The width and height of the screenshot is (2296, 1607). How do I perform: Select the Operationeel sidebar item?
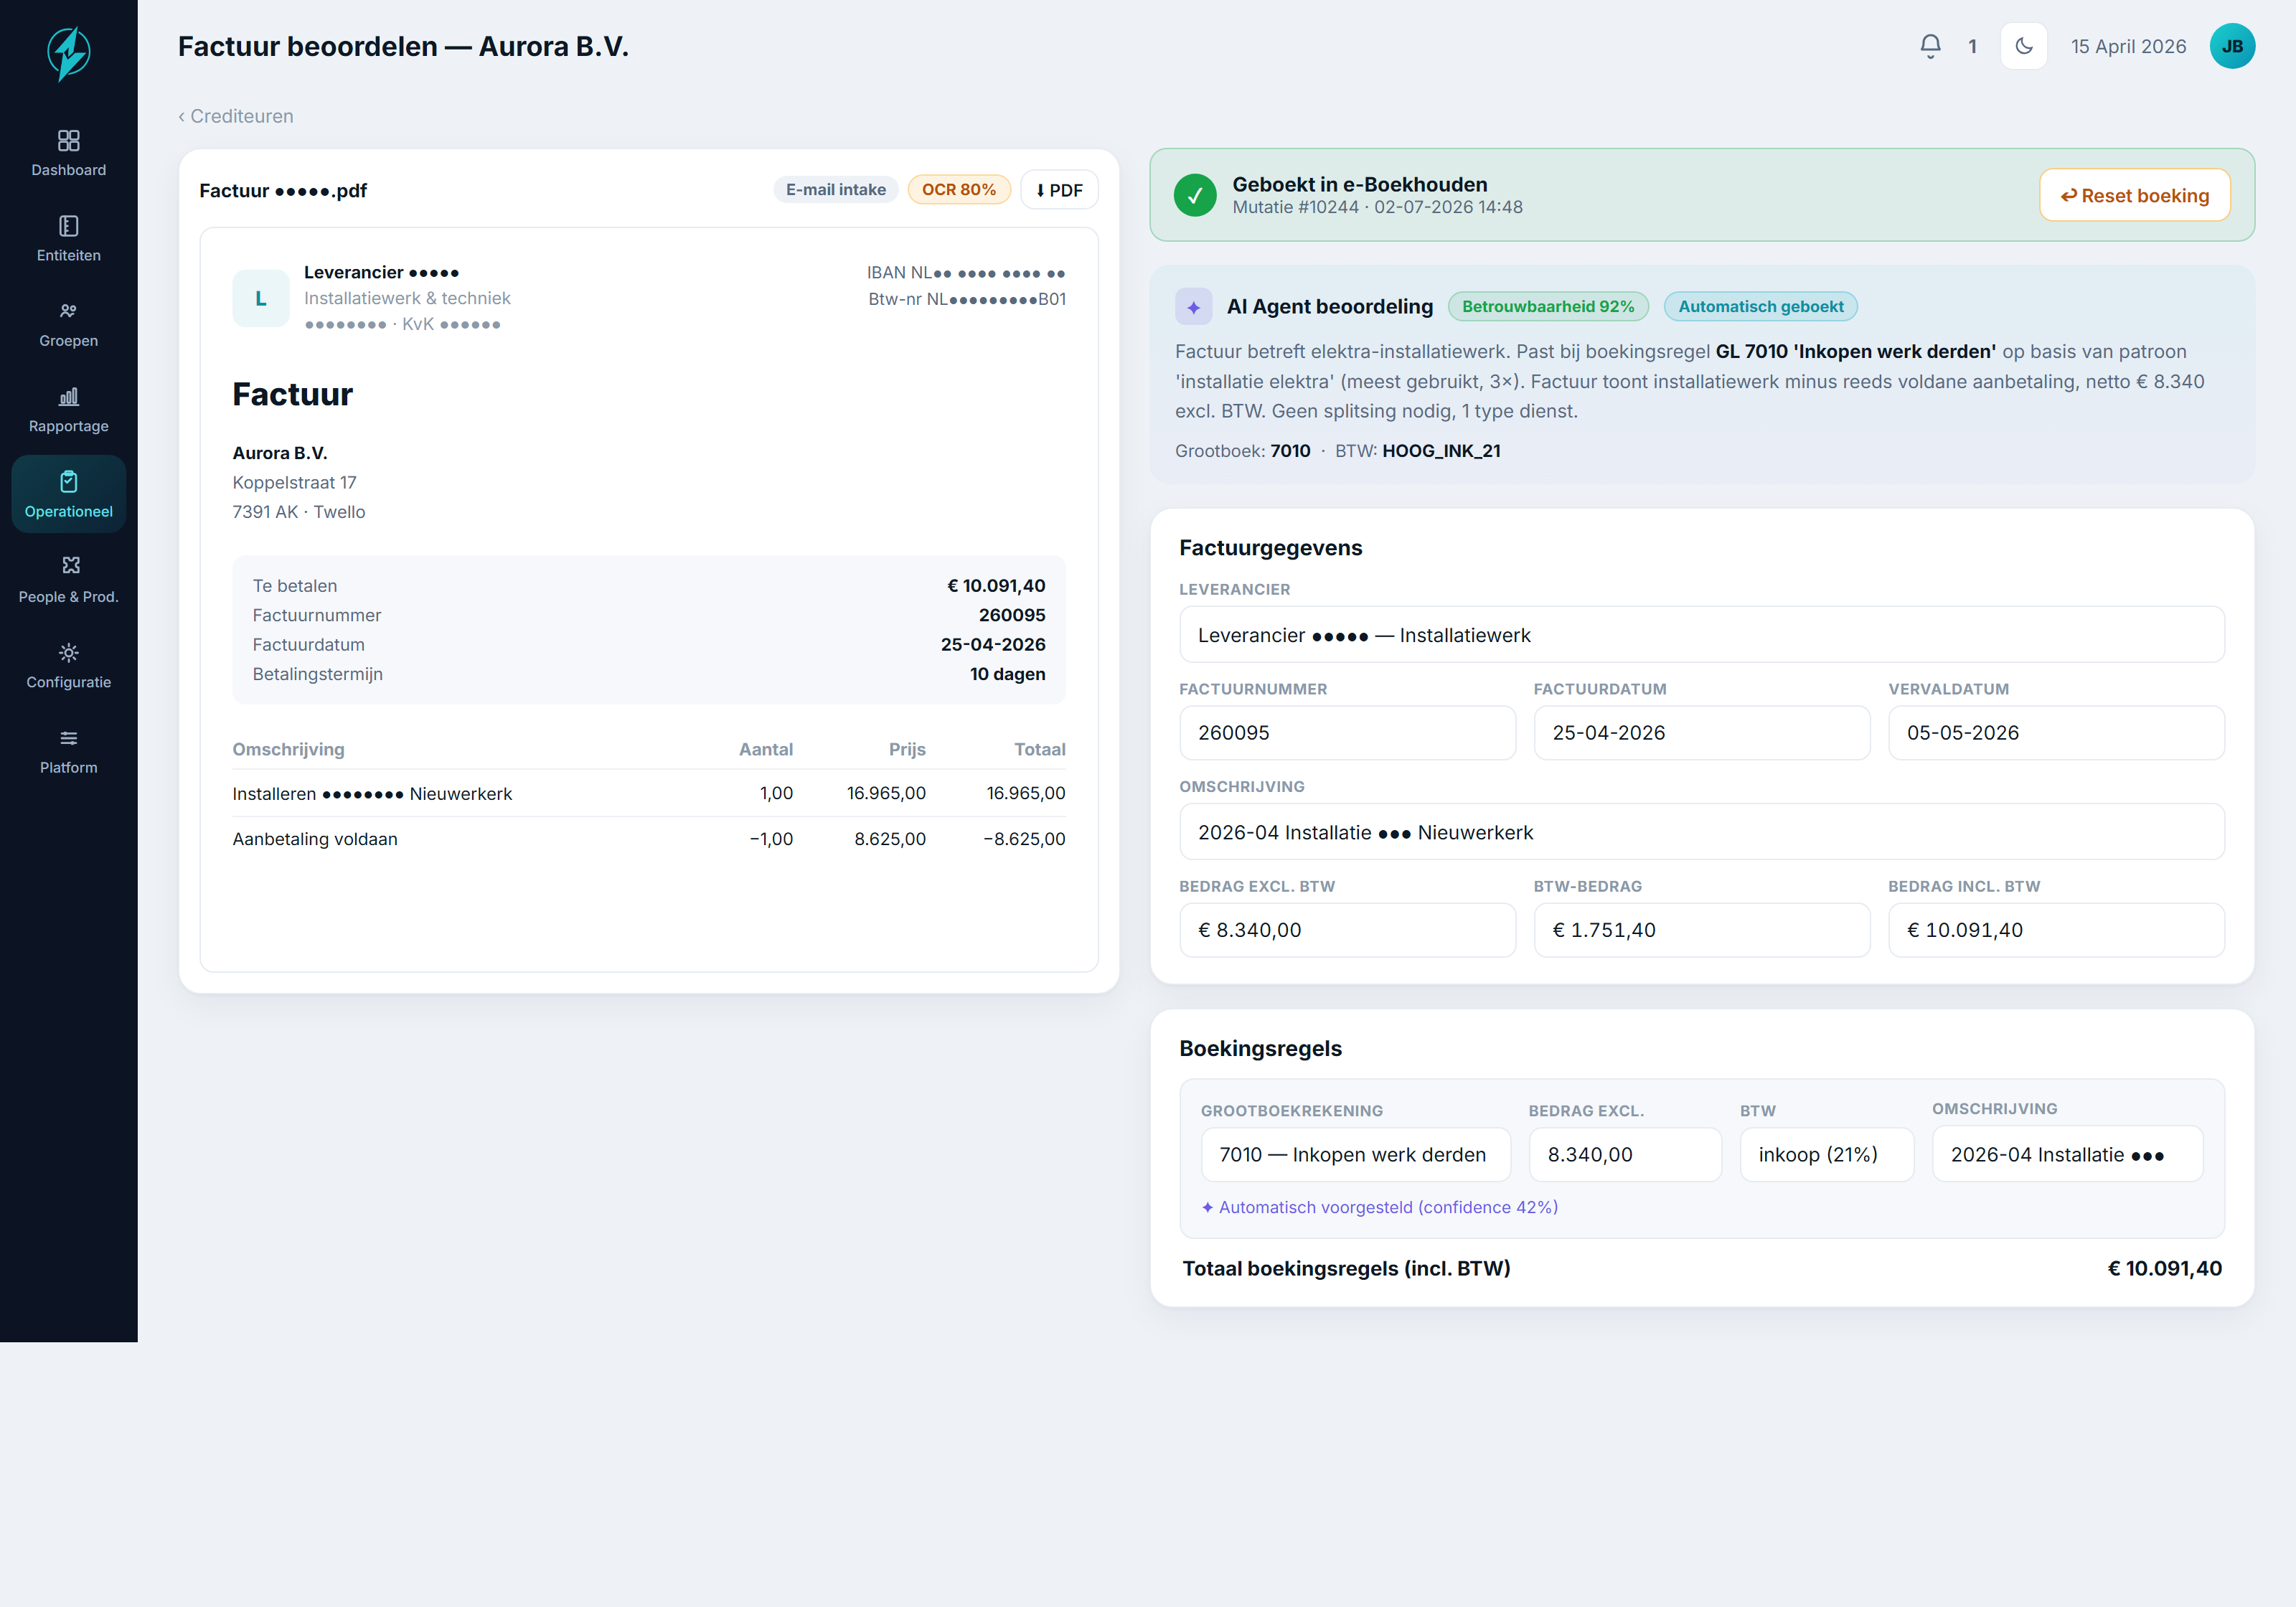click(68, 494)
